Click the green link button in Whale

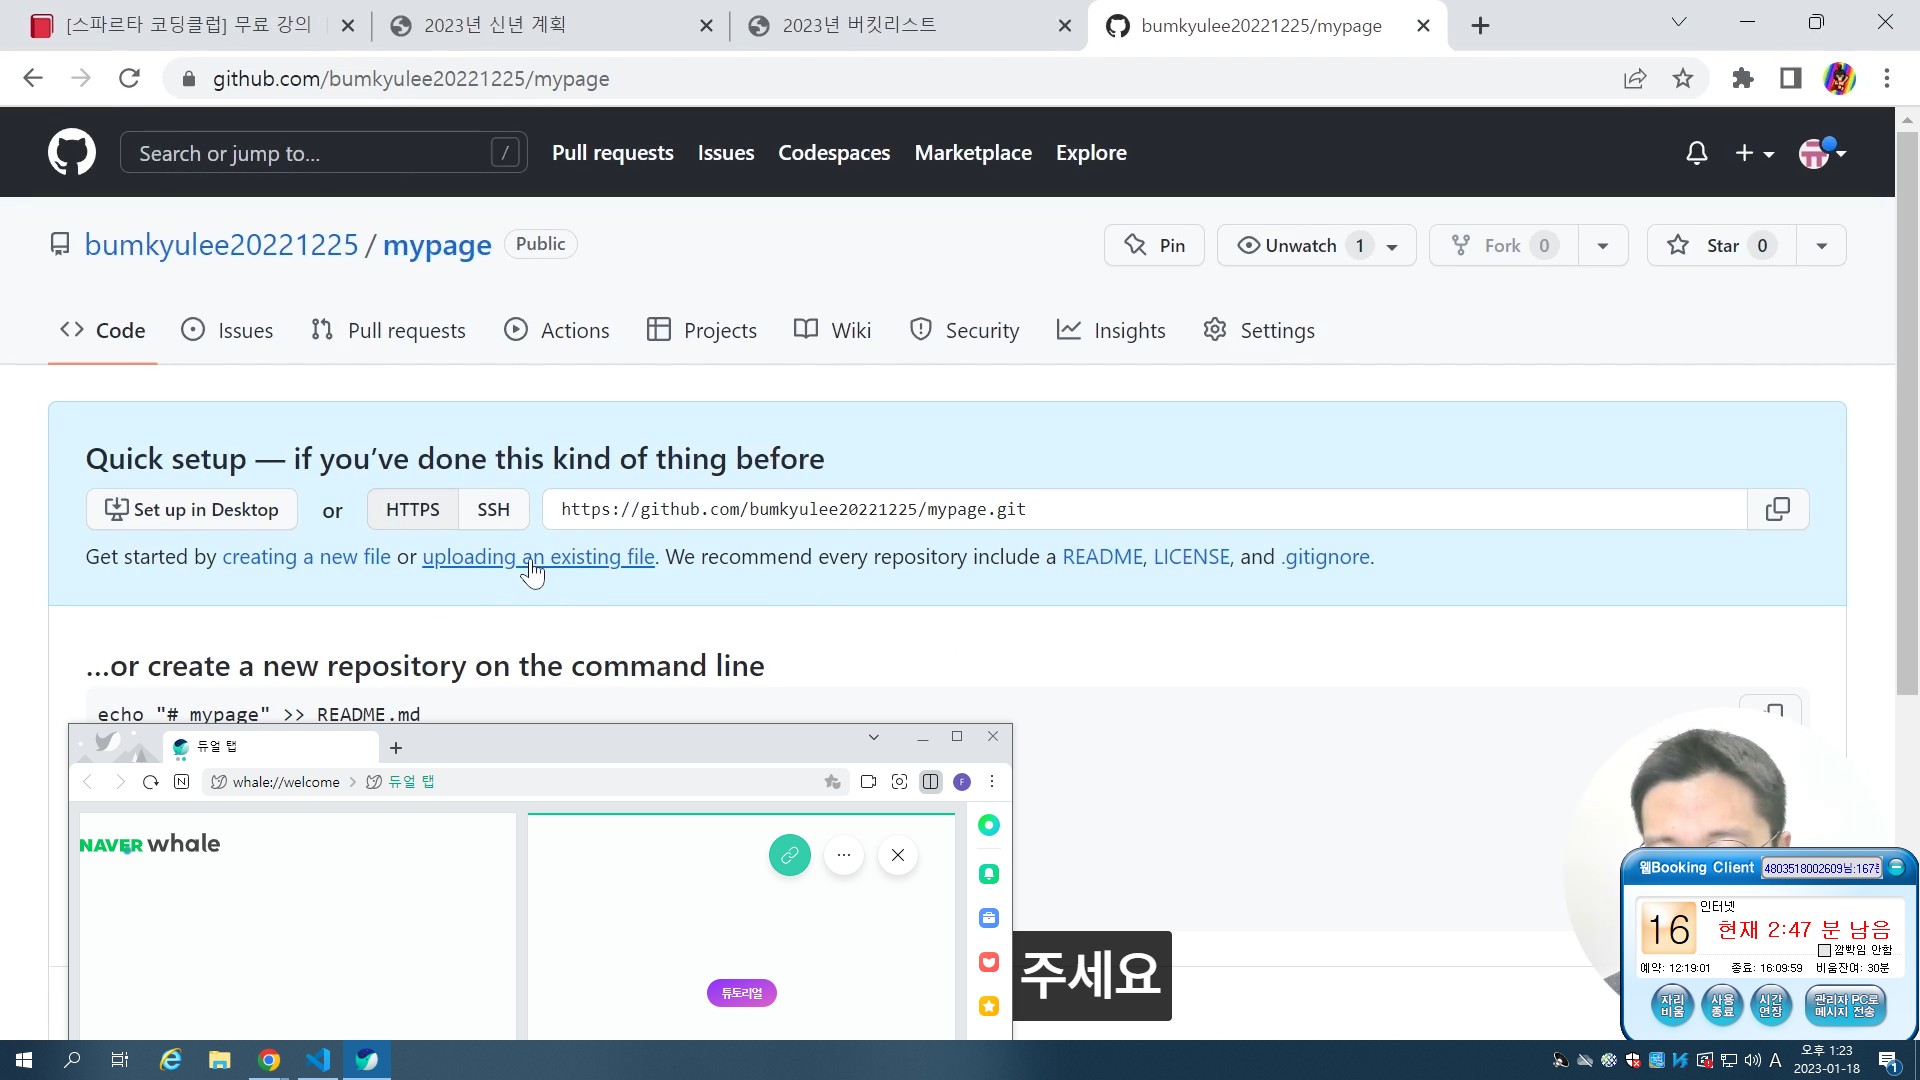[x=790, y=855]
